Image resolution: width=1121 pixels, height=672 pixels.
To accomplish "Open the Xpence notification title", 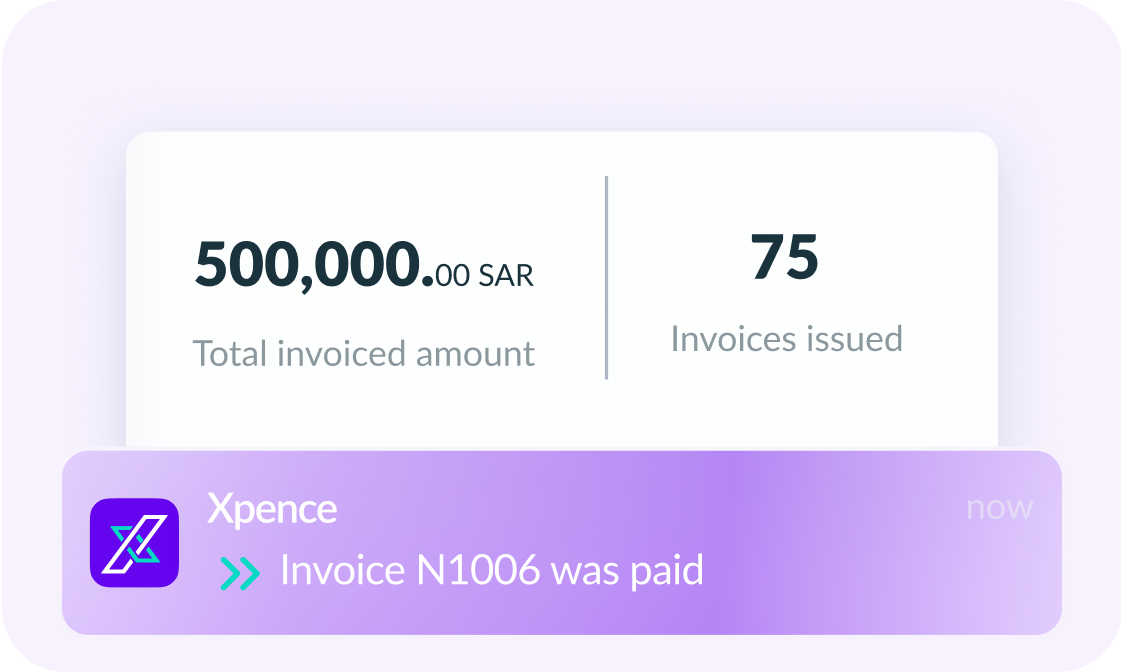I will 272,509.
